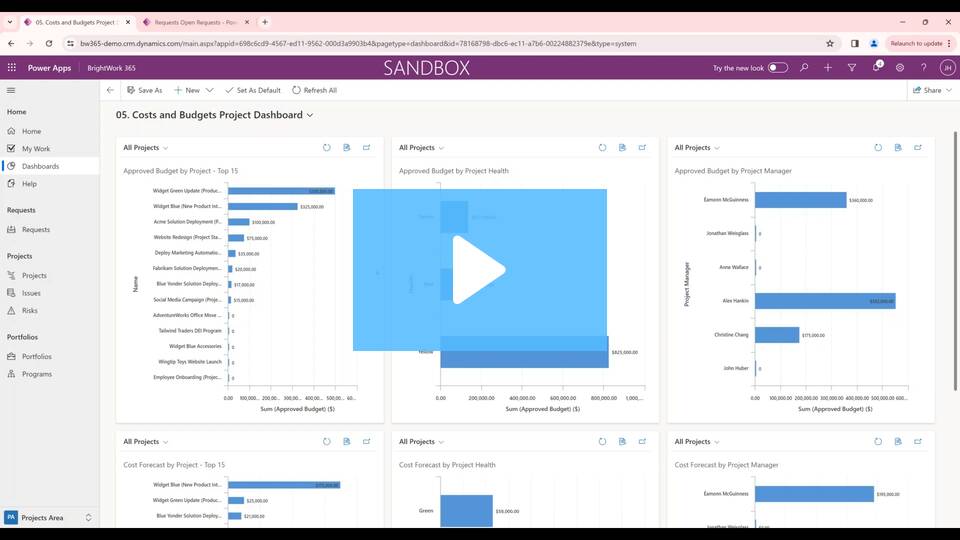Click the Alex Hankin approved budget bar

825,301
